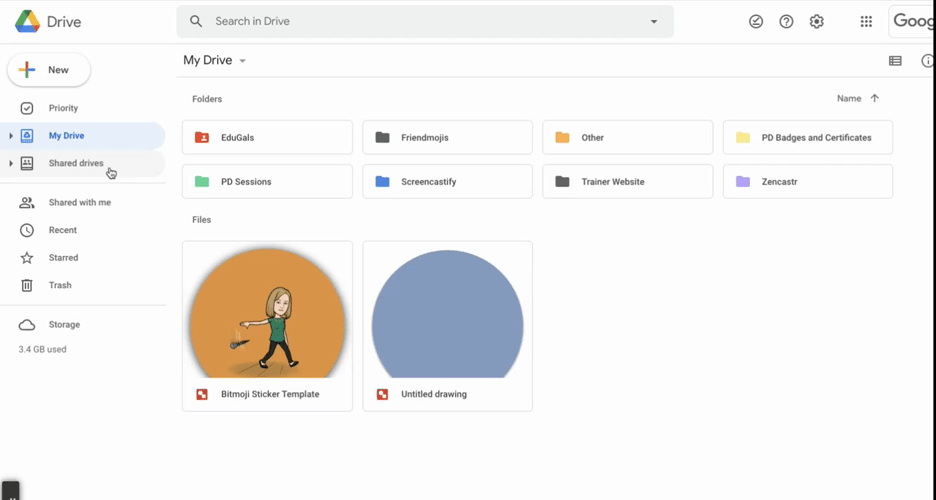Click the Bitmoji Sticker Template file name
936x500 pixels.
coord(270,394)
